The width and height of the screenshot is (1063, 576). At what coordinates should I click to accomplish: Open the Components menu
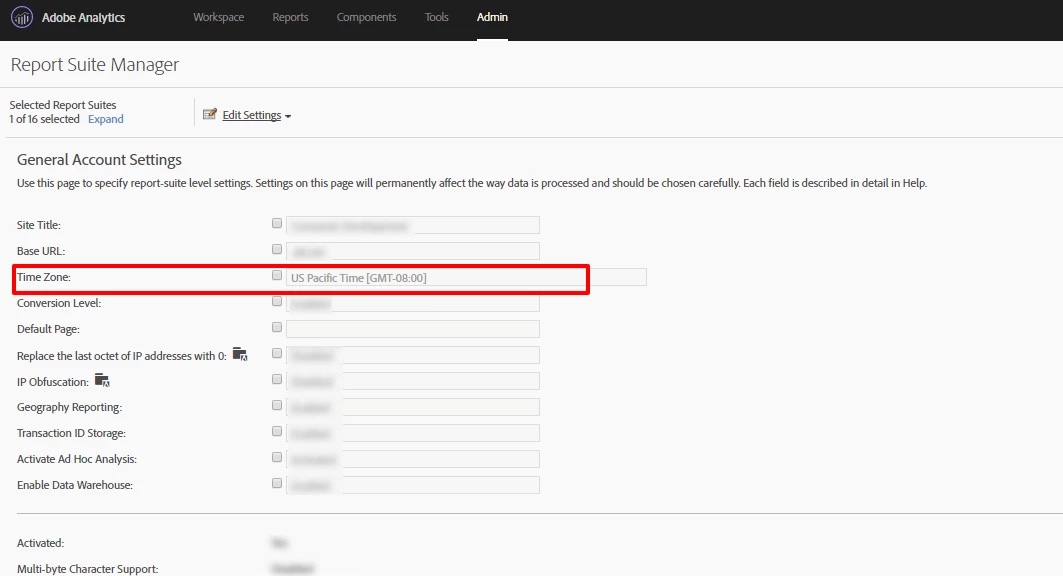(366, 17)
